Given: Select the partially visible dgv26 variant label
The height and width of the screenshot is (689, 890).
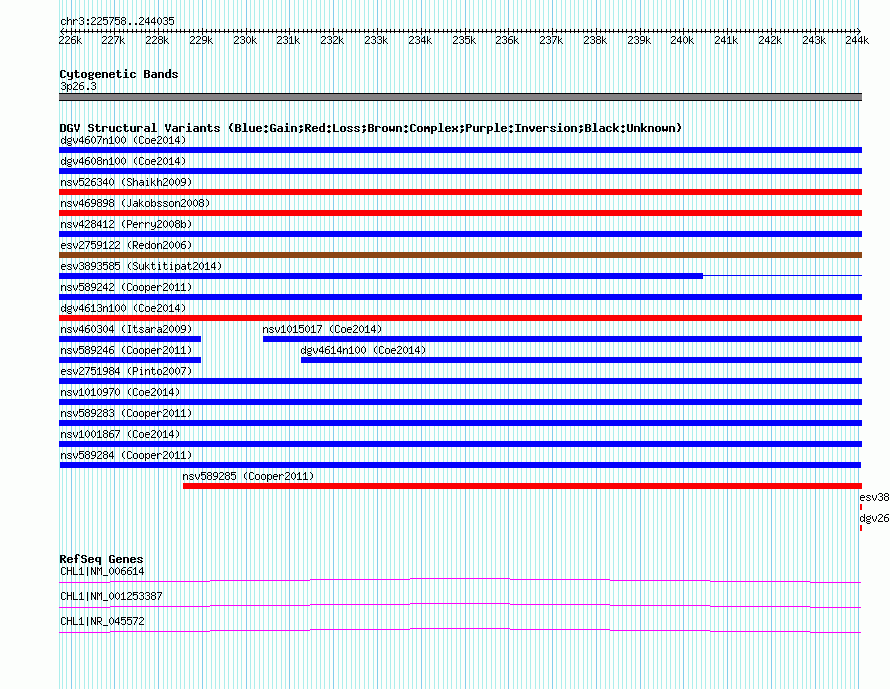Looking at the screenshot, I should [x=874, y=518].
